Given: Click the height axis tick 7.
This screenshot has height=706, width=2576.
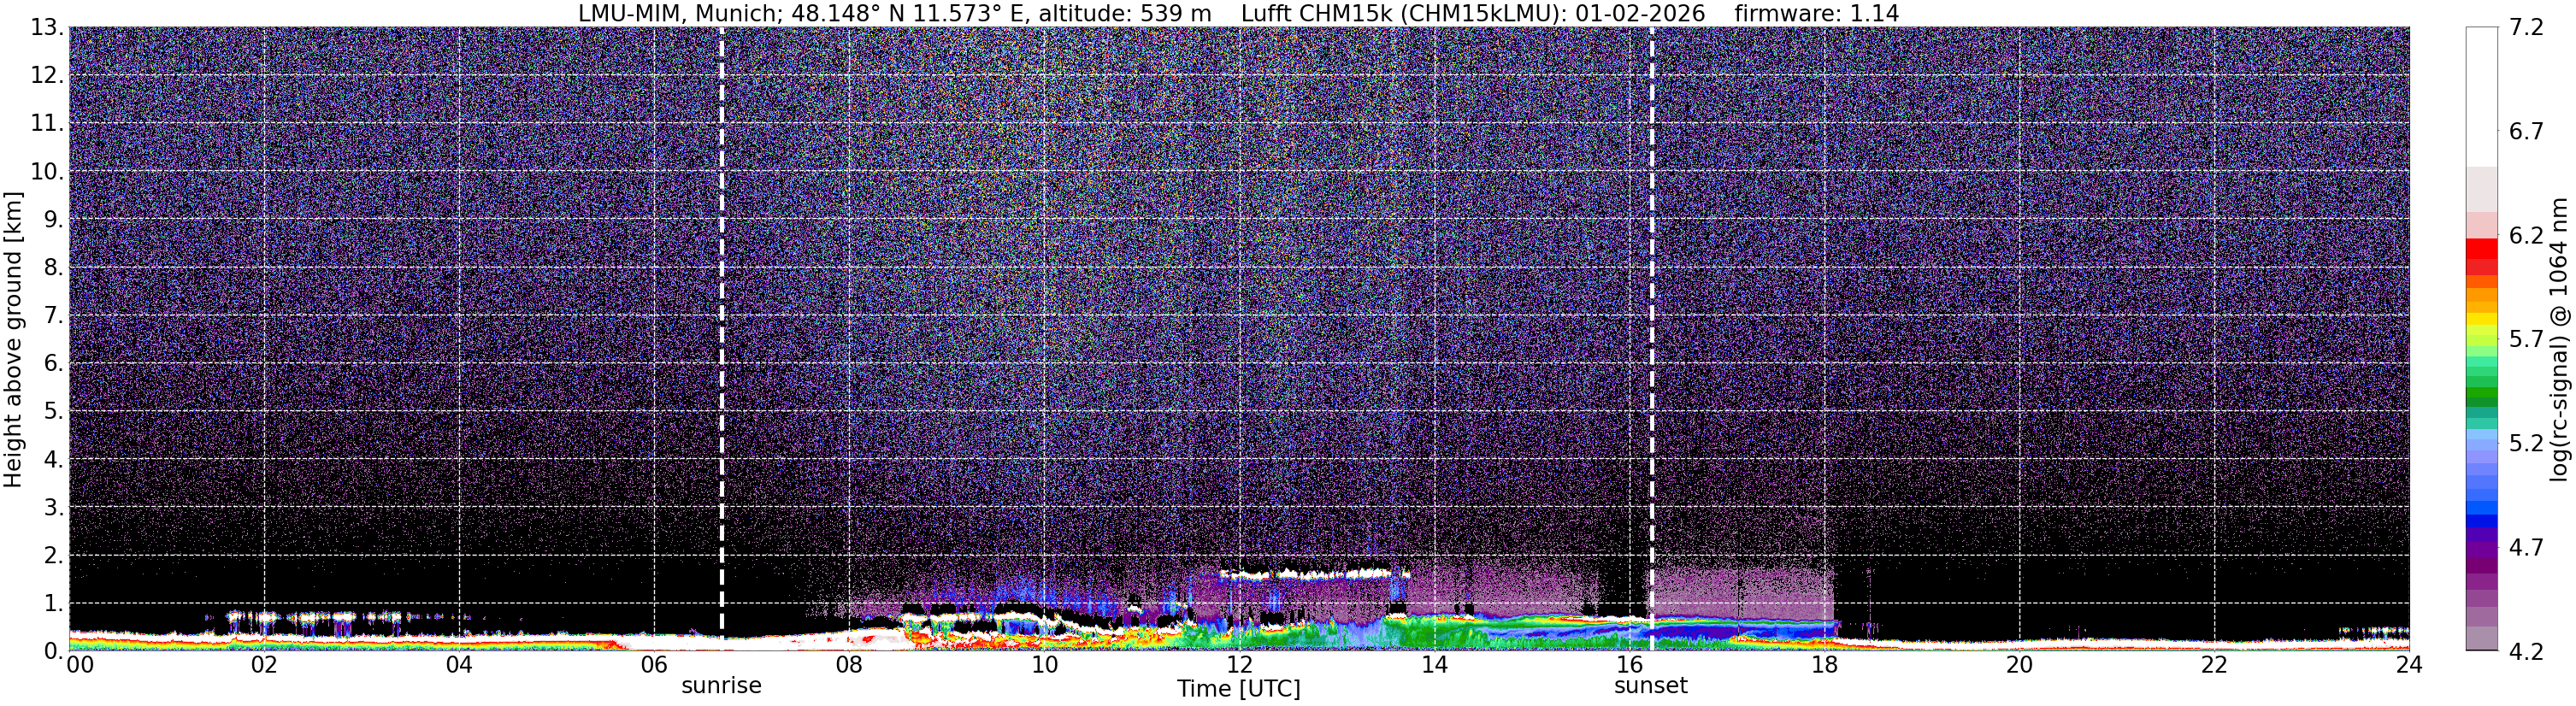Looking at the screenshot, I should coord(53,316).
